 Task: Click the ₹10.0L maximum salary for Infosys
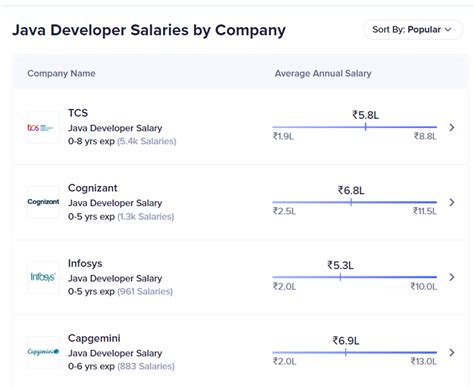tap(424, 286)
